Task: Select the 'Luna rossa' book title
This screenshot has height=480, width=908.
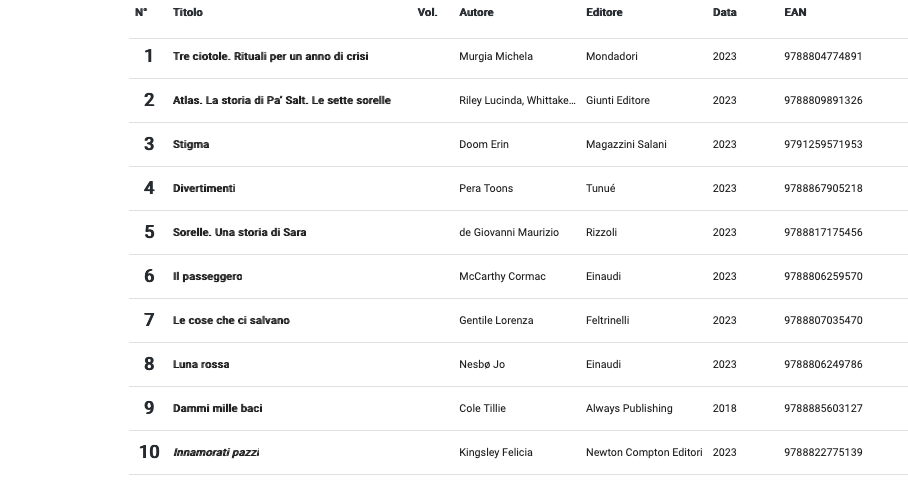Action: 201,365
